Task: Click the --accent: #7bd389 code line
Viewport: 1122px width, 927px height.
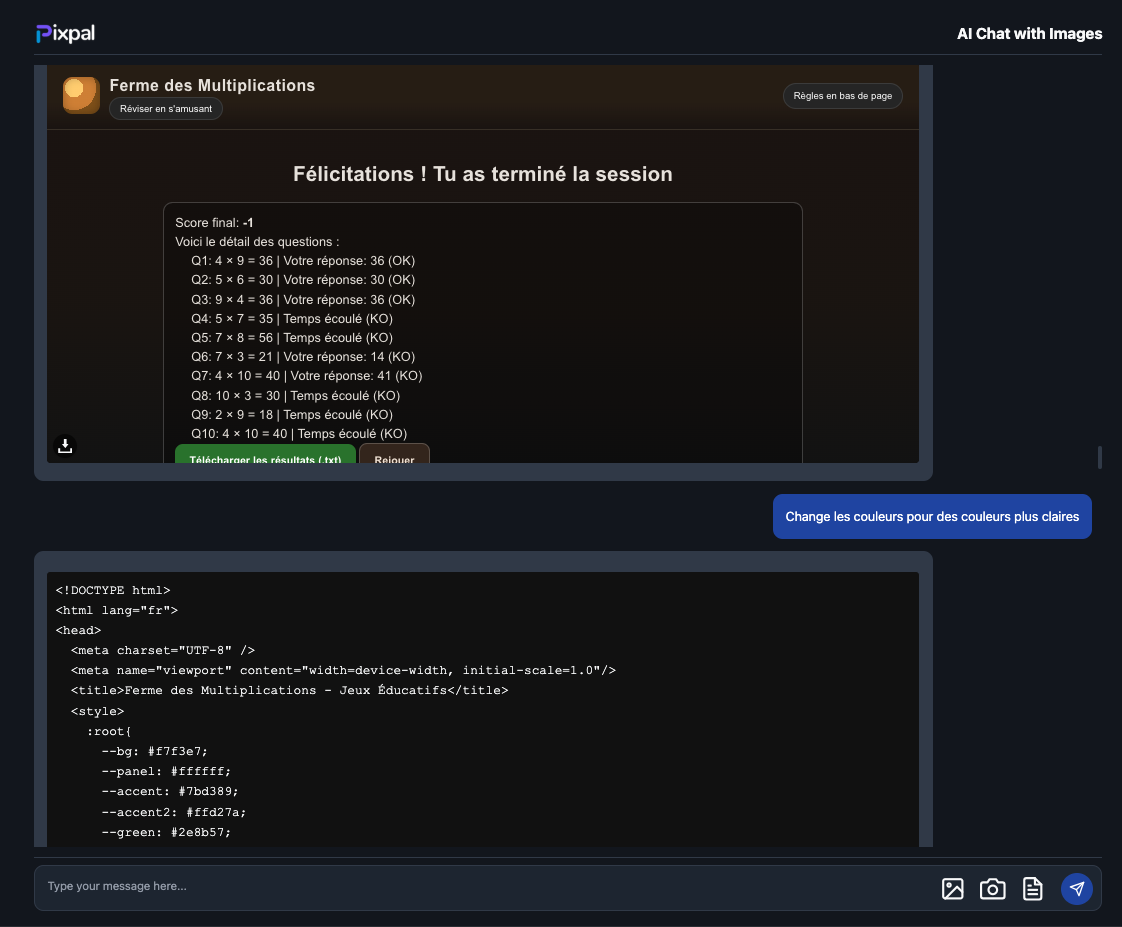Action: click(170, 791)
